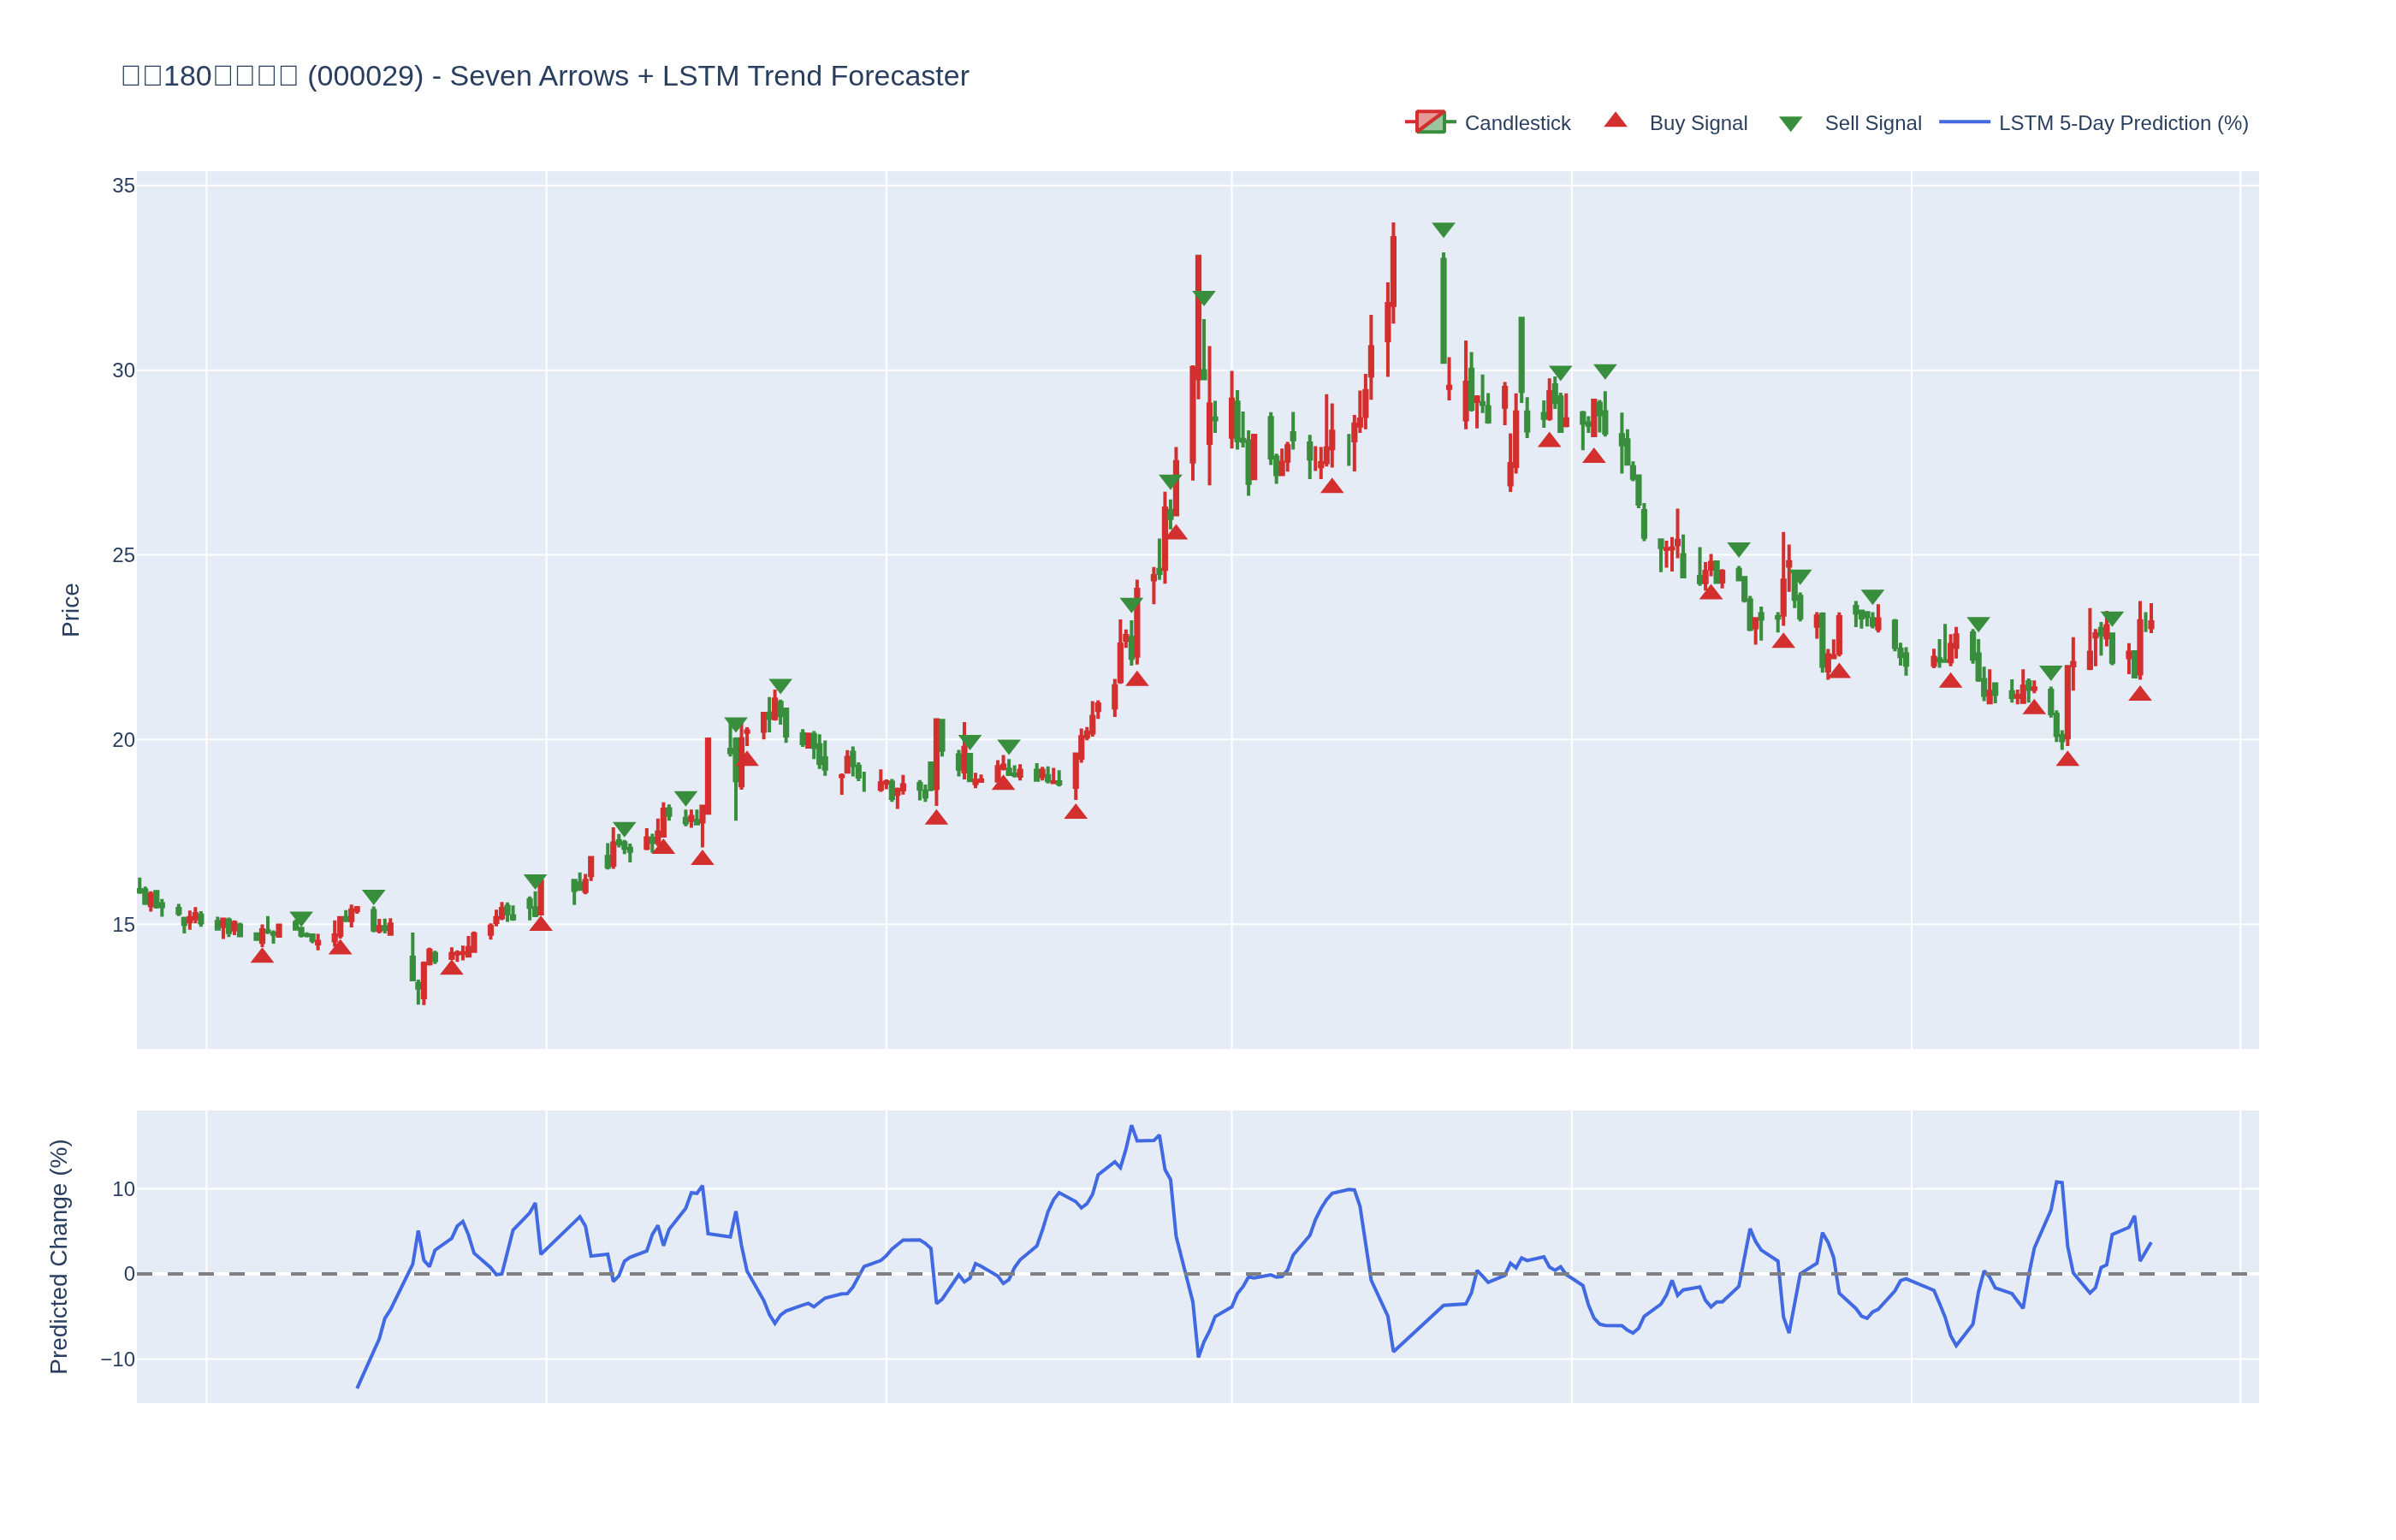2396x1540 pixels.
Task: Click the −10 tick on prediction axis
Action: point(117,1359)
